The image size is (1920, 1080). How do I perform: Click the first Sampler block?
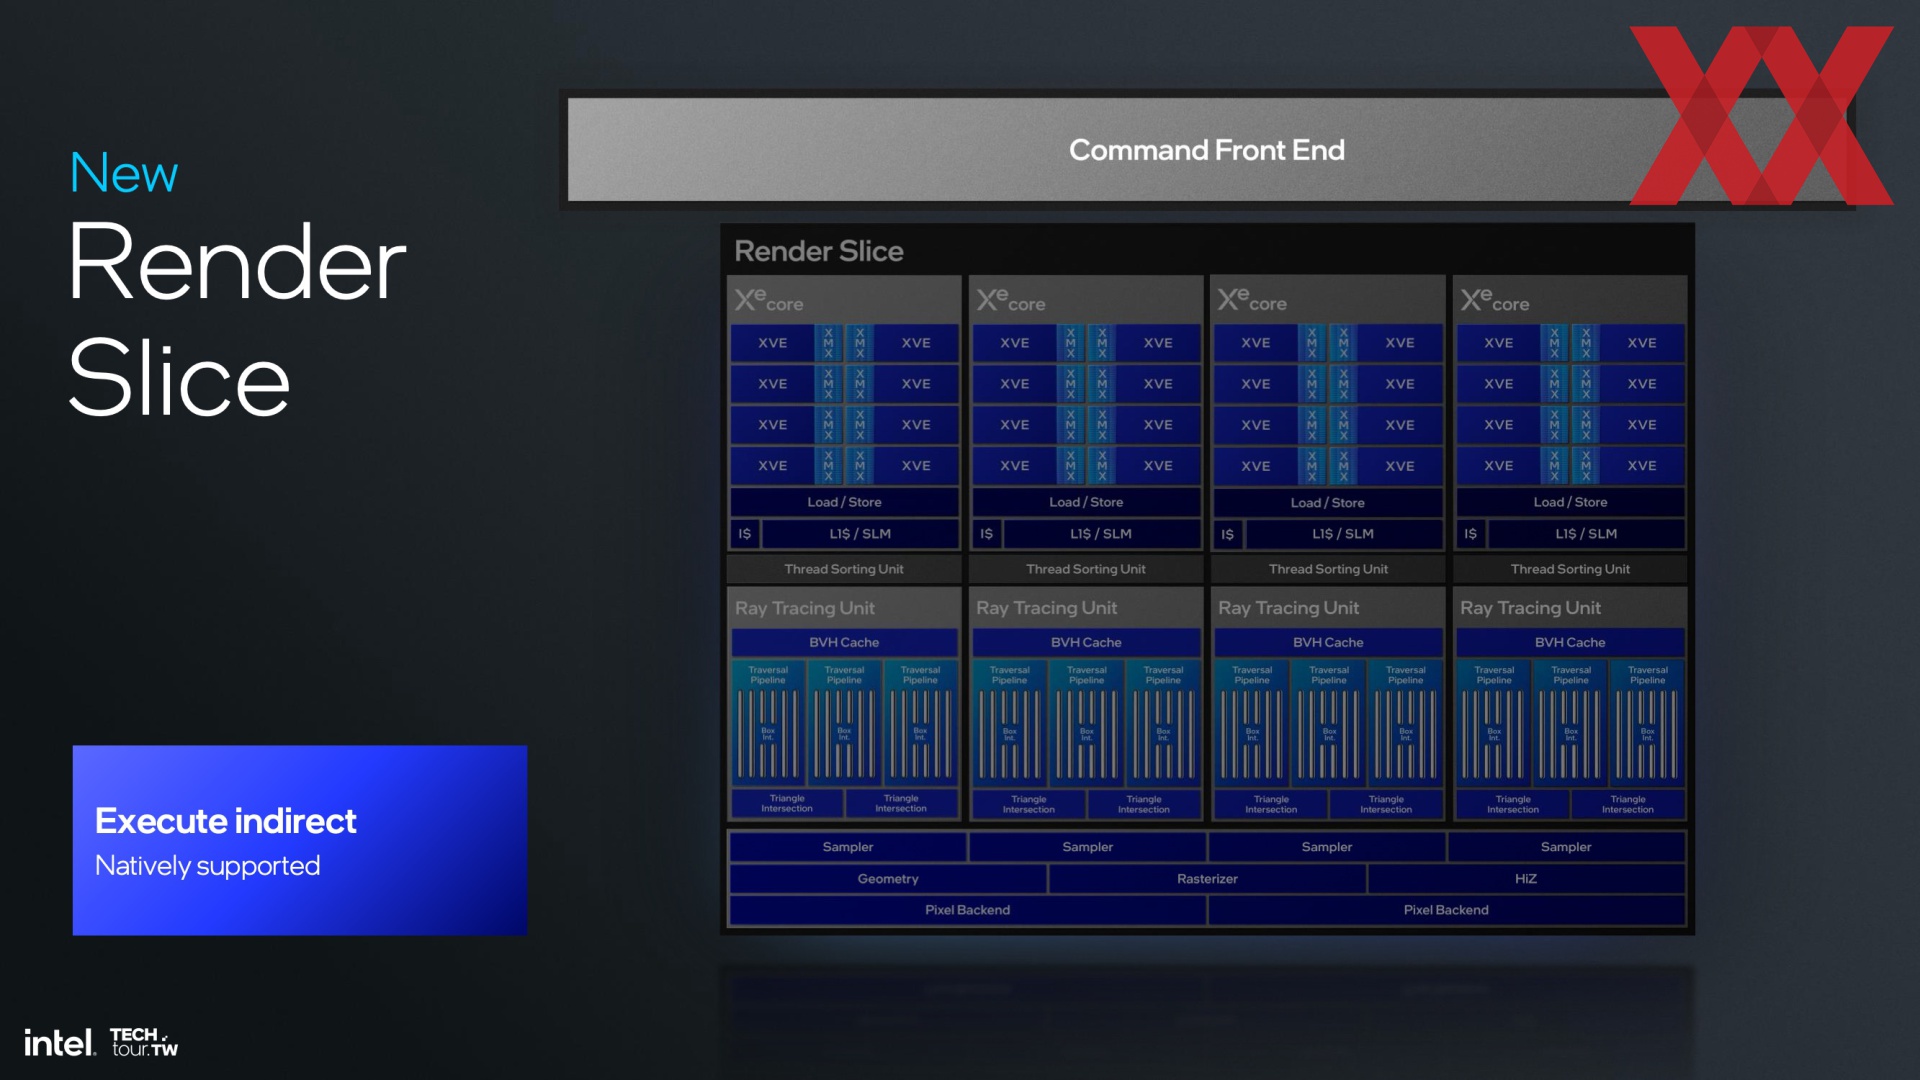[x=848, y=847]
